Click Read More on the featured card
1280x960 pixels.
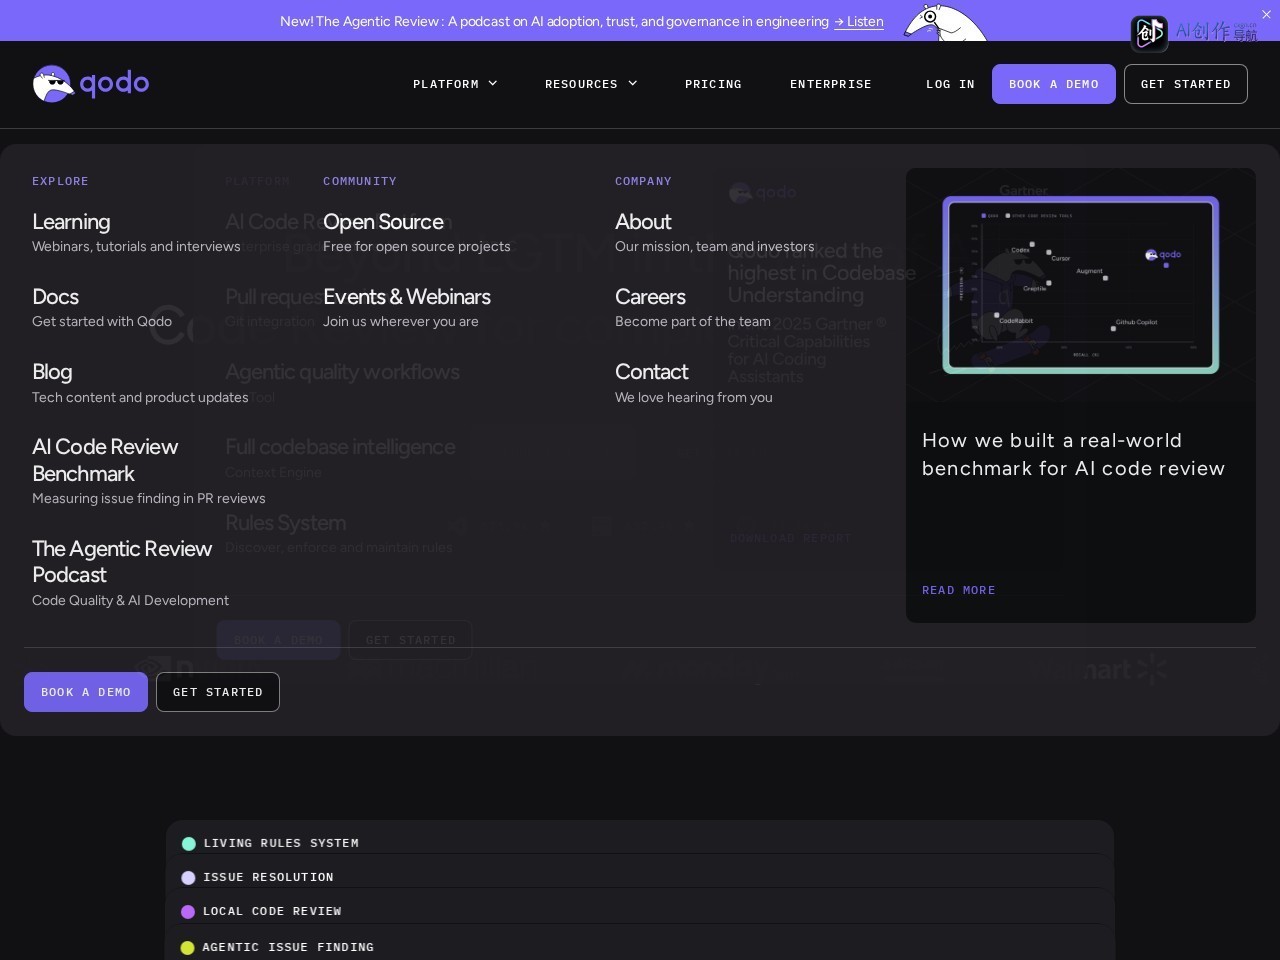(x=959, y=590)
